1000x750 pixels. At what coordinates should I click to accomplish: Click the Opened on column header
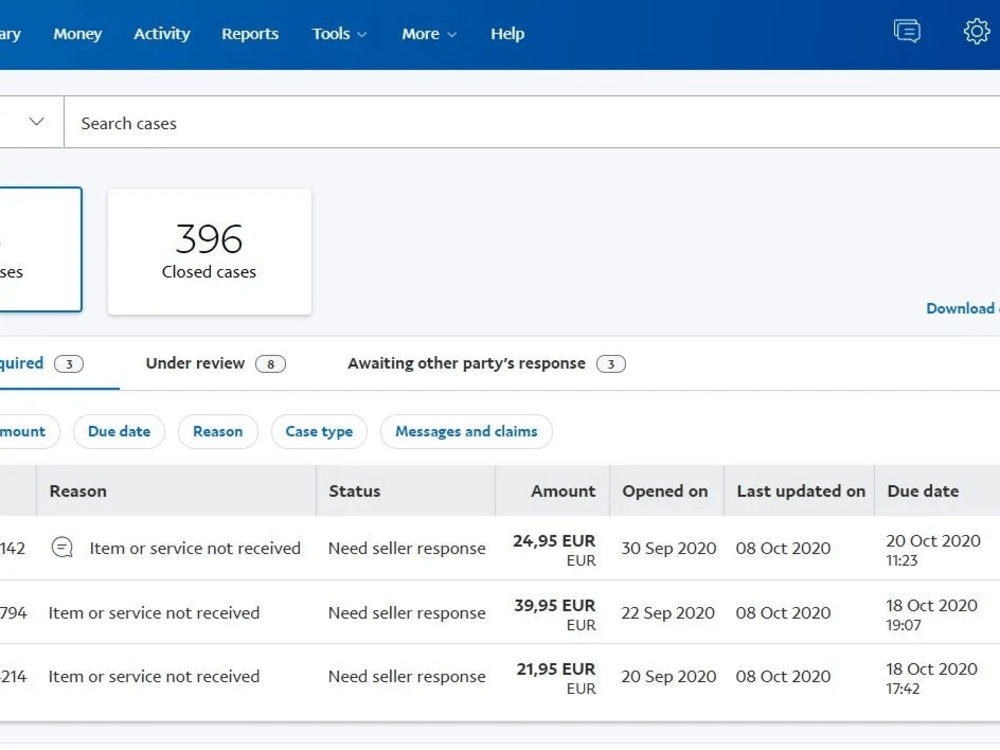pos(665,491)
